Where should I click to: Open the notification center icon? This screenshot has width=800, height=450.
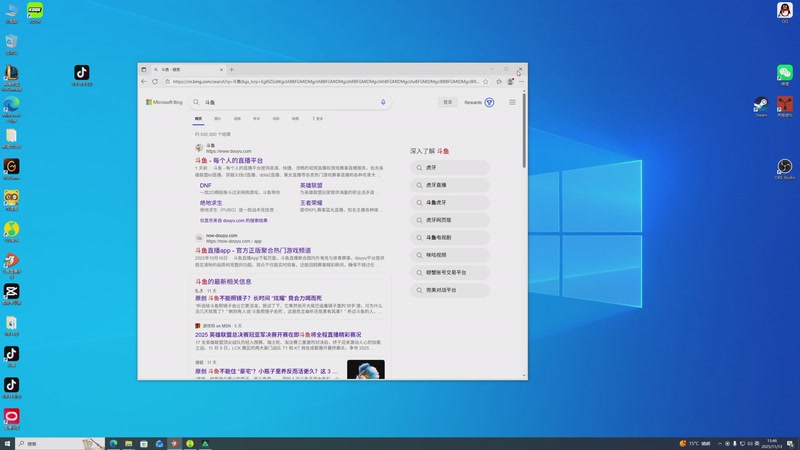790,443
